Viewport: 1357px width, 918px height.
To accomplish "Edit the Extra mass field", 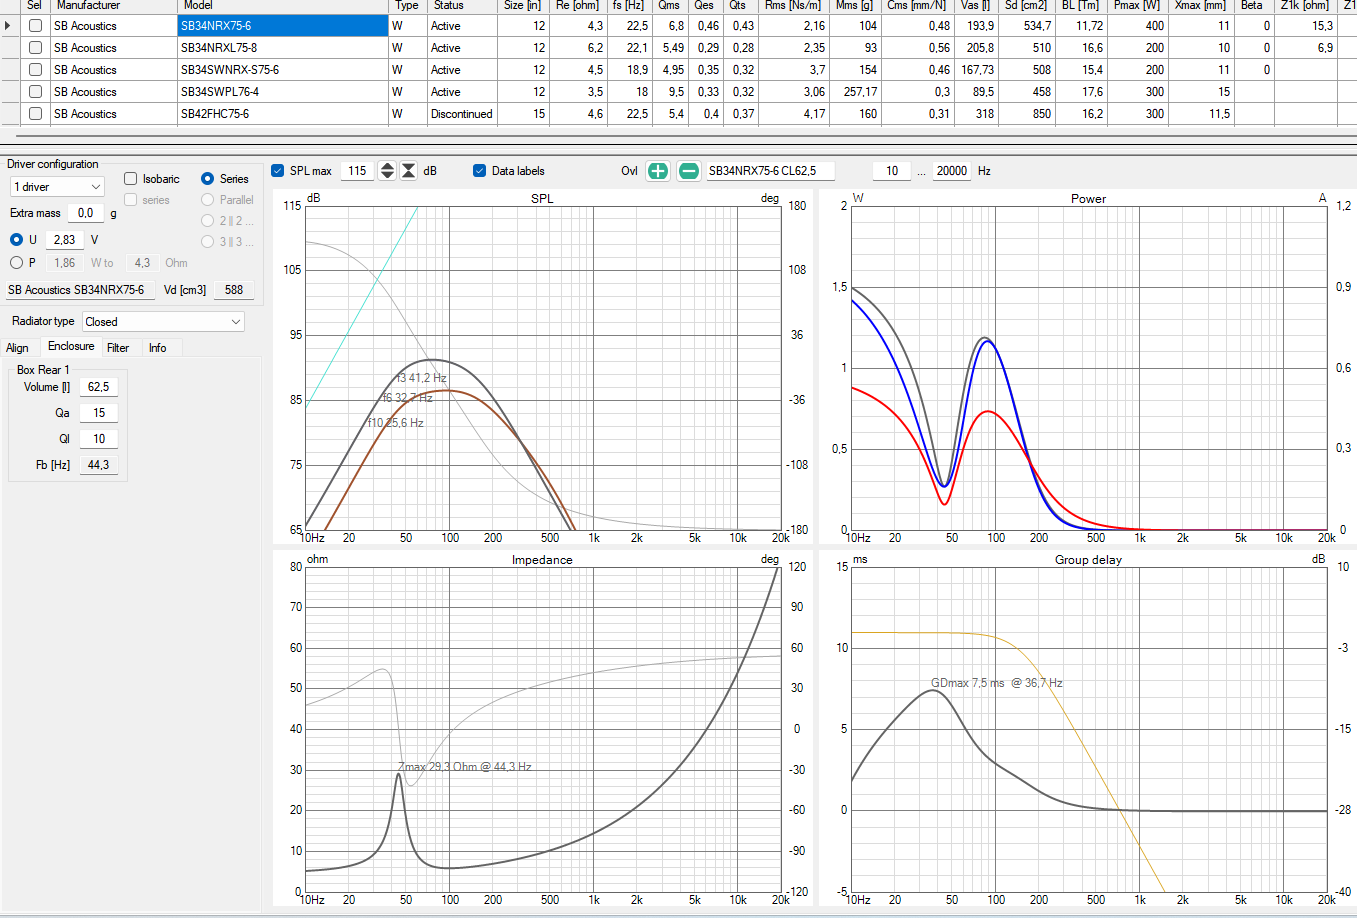I will [86, 213].
